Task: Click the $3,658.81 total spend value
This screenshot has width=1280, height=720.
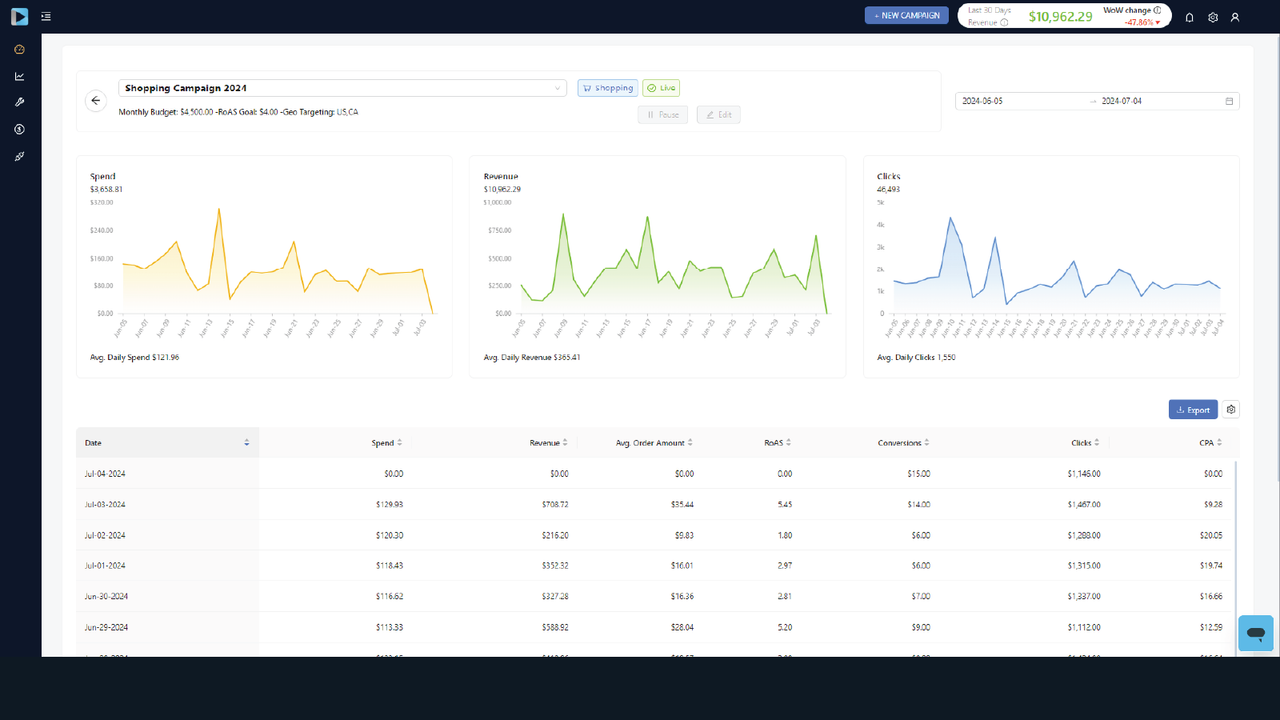Action: pos(106,189)
